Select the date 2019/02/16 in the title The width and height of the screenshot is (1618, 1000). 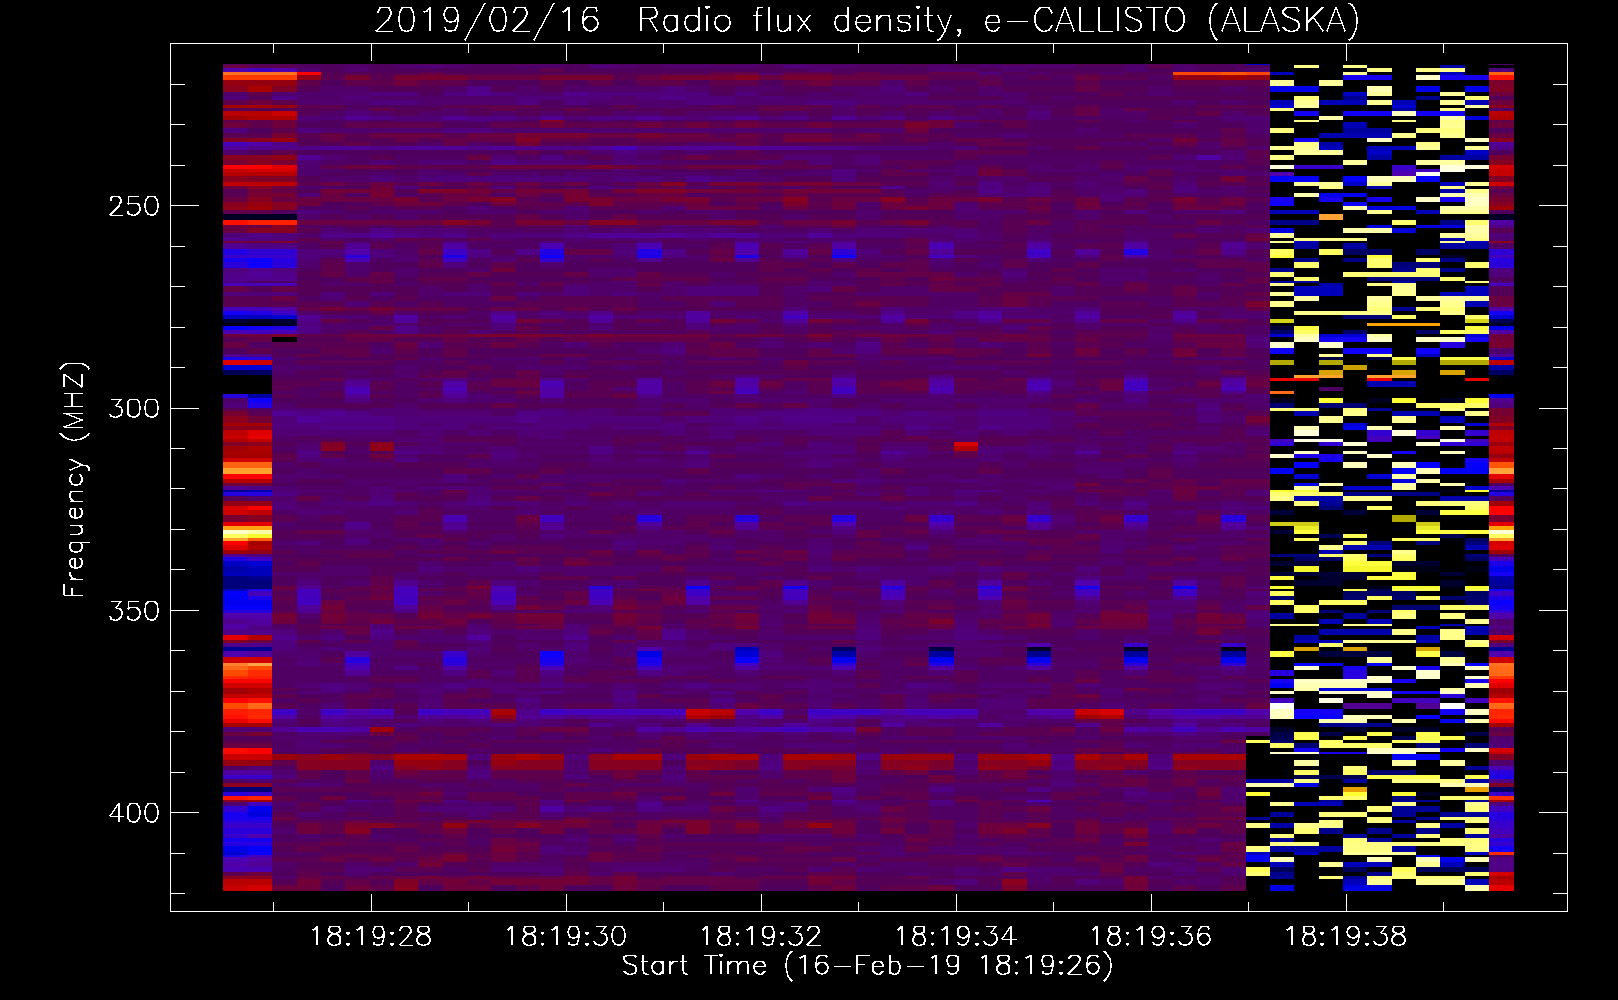click(x=487, y=20)
